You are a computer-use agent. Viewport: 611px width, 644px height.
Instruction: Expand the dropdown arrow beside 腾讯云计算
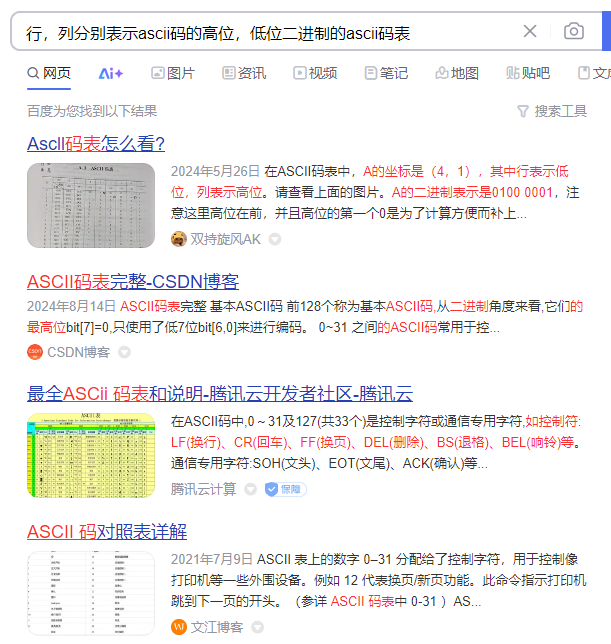(250, 489)
